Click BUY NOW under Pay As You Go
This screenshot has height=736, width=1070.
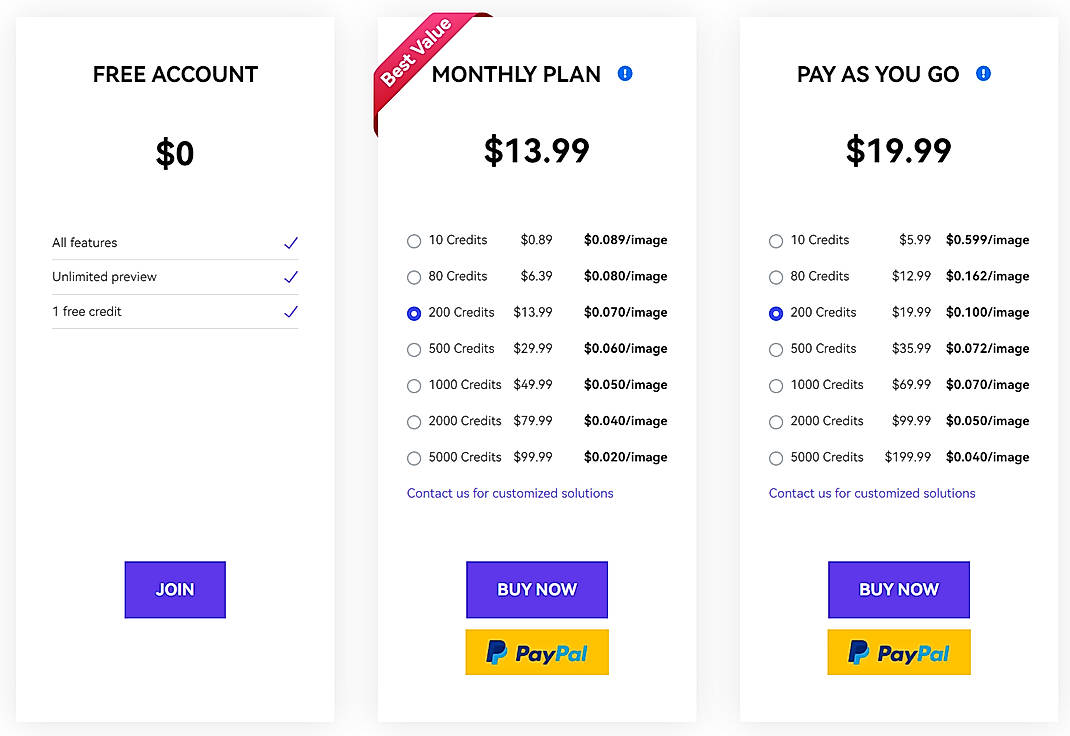click(x=898, y=589)
